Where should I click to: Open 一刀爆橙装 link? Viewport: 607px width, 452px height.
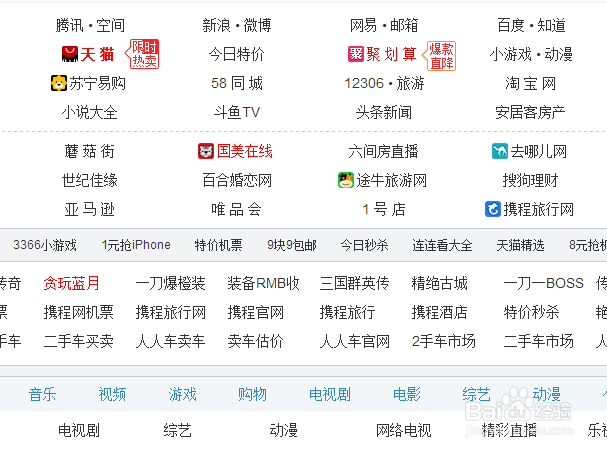(x=170, y=283)
